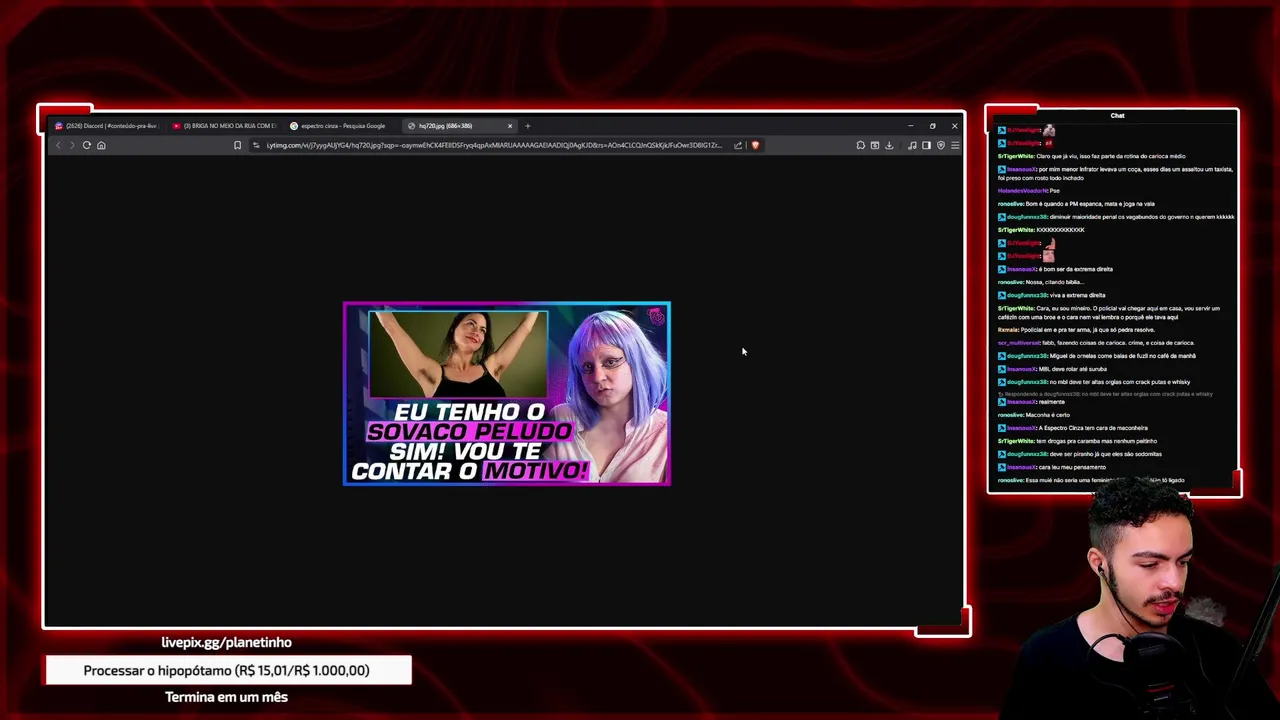Open the Brave Shields lion icon

pos(755,145)
